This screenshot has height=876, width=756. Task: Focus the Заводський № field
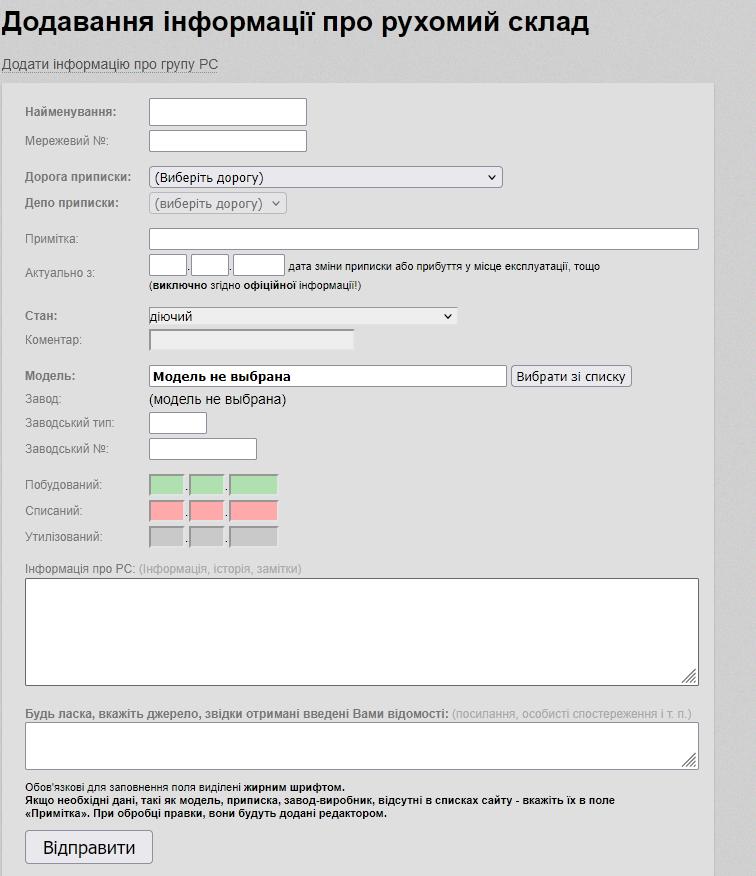click(x=203, y=449)
